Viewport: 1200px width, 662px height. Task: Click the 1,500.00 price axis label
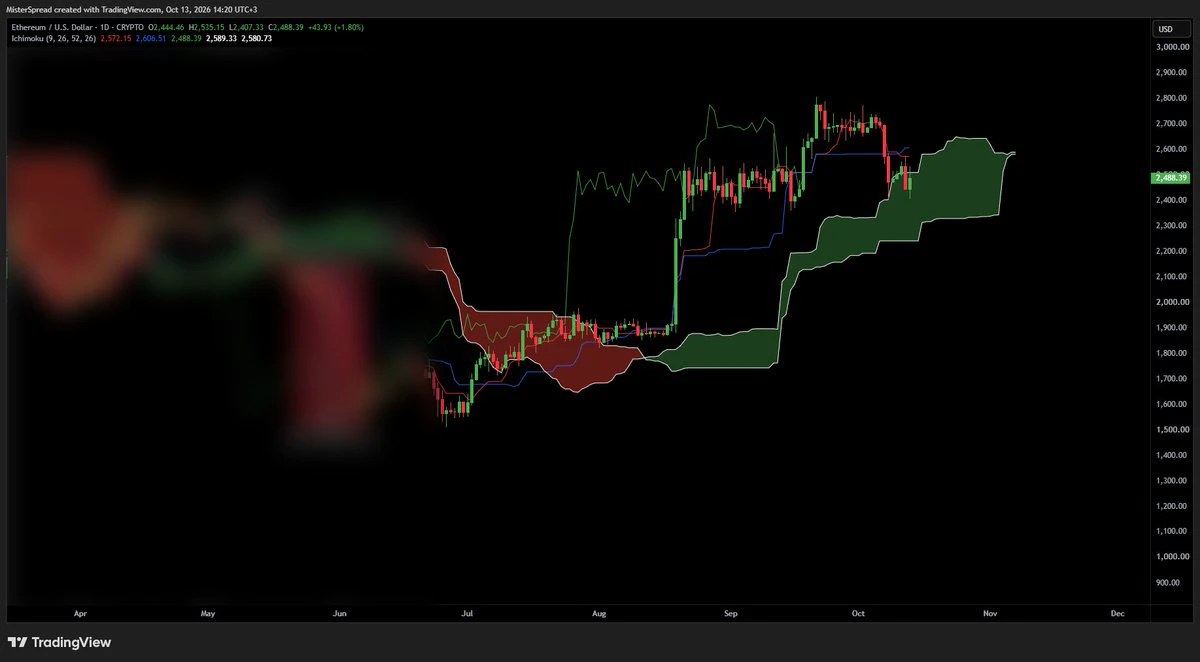[x=1171, y=429]
